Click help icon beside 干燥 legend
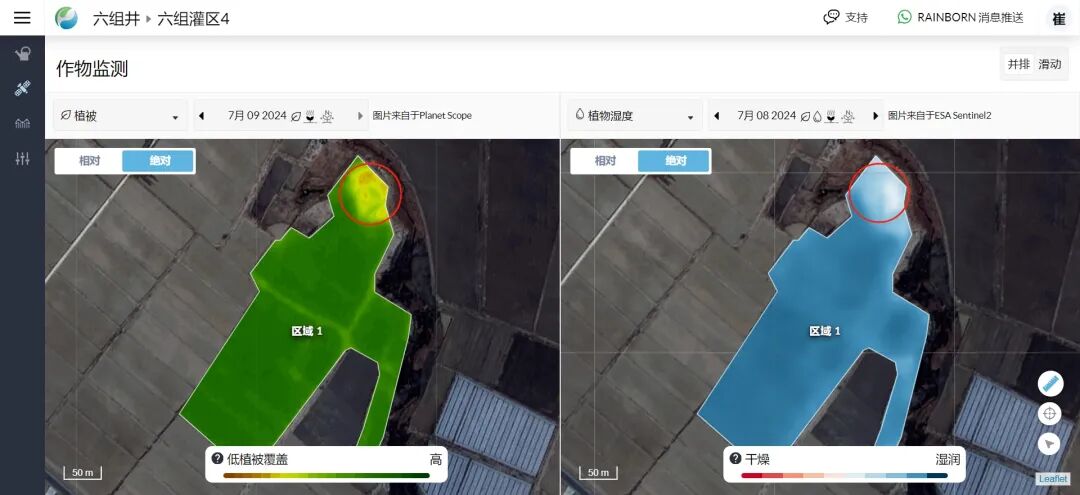The width and height of the screenshot is (1080, 495). 735,458
